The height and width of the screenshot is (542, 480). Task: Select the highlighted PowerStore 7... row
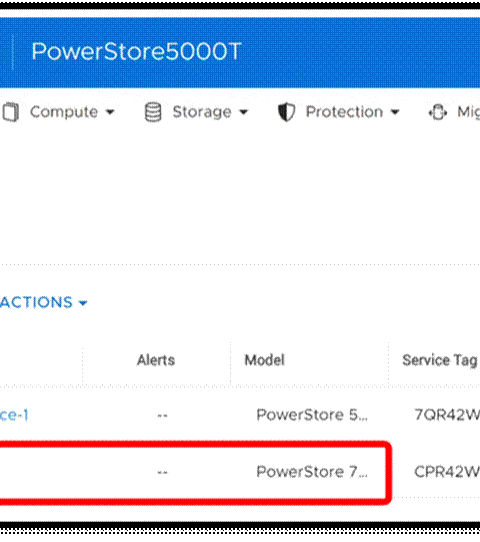point(194,471)
